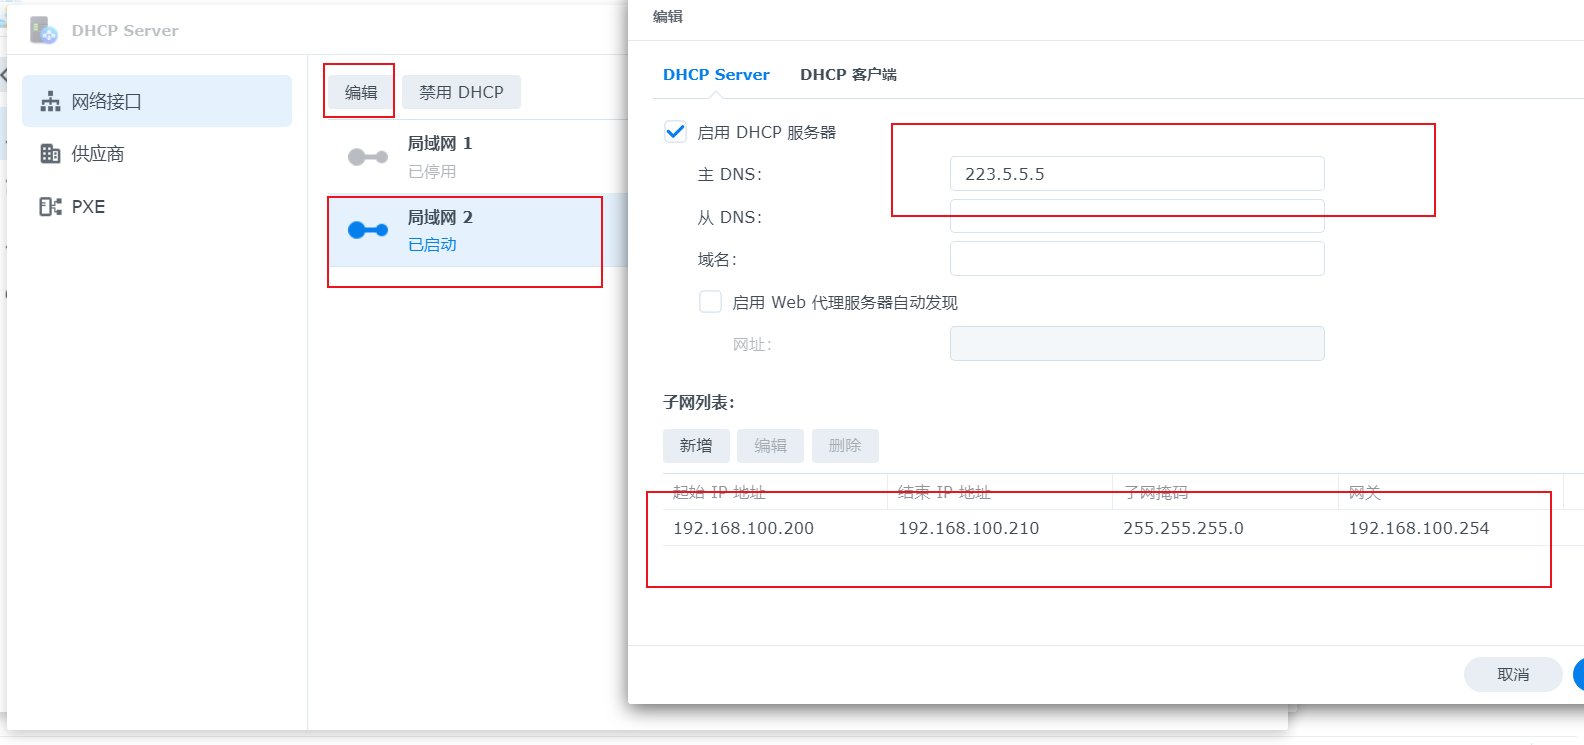Click the 编辑 button above the interface list

361,92
